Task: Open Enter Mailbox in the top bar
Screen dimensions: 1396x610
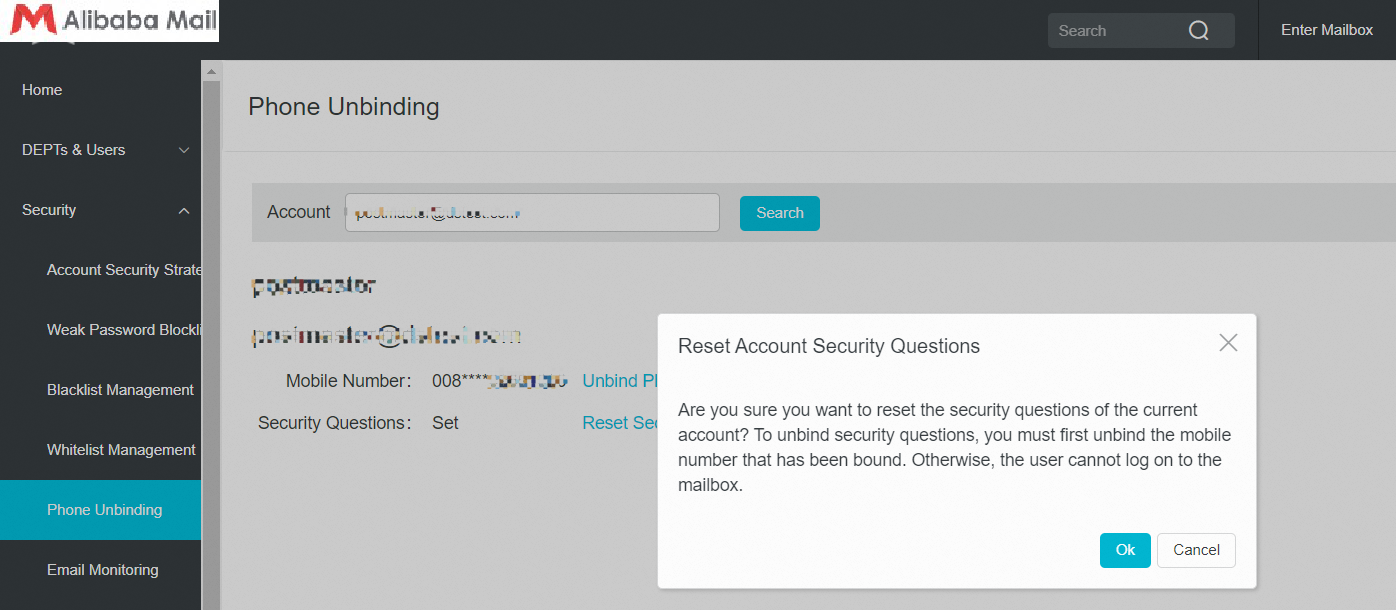Action: tap(1327, 30)
